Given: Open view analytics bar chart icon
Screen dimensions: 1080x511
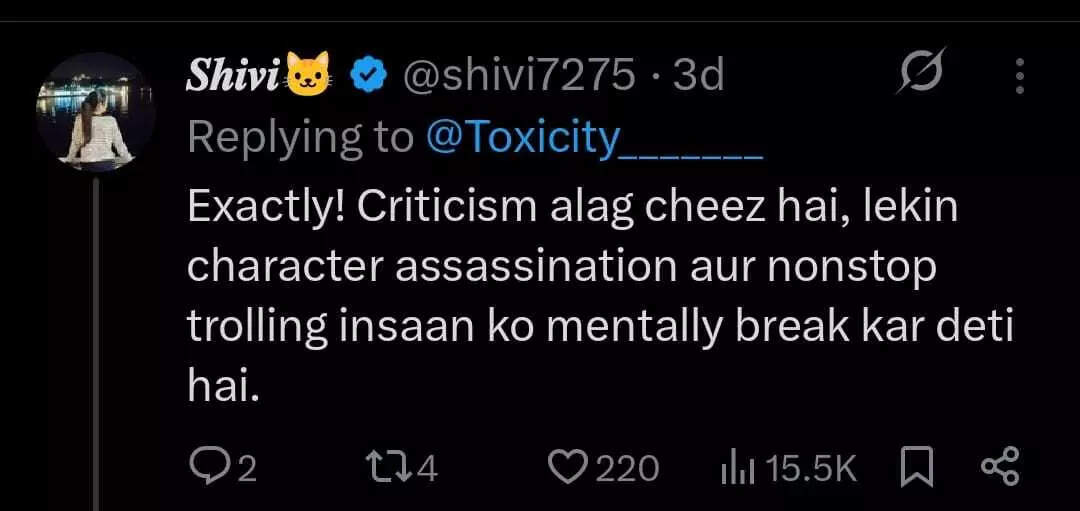Looking at the screenshot, I should coord(739,468).
